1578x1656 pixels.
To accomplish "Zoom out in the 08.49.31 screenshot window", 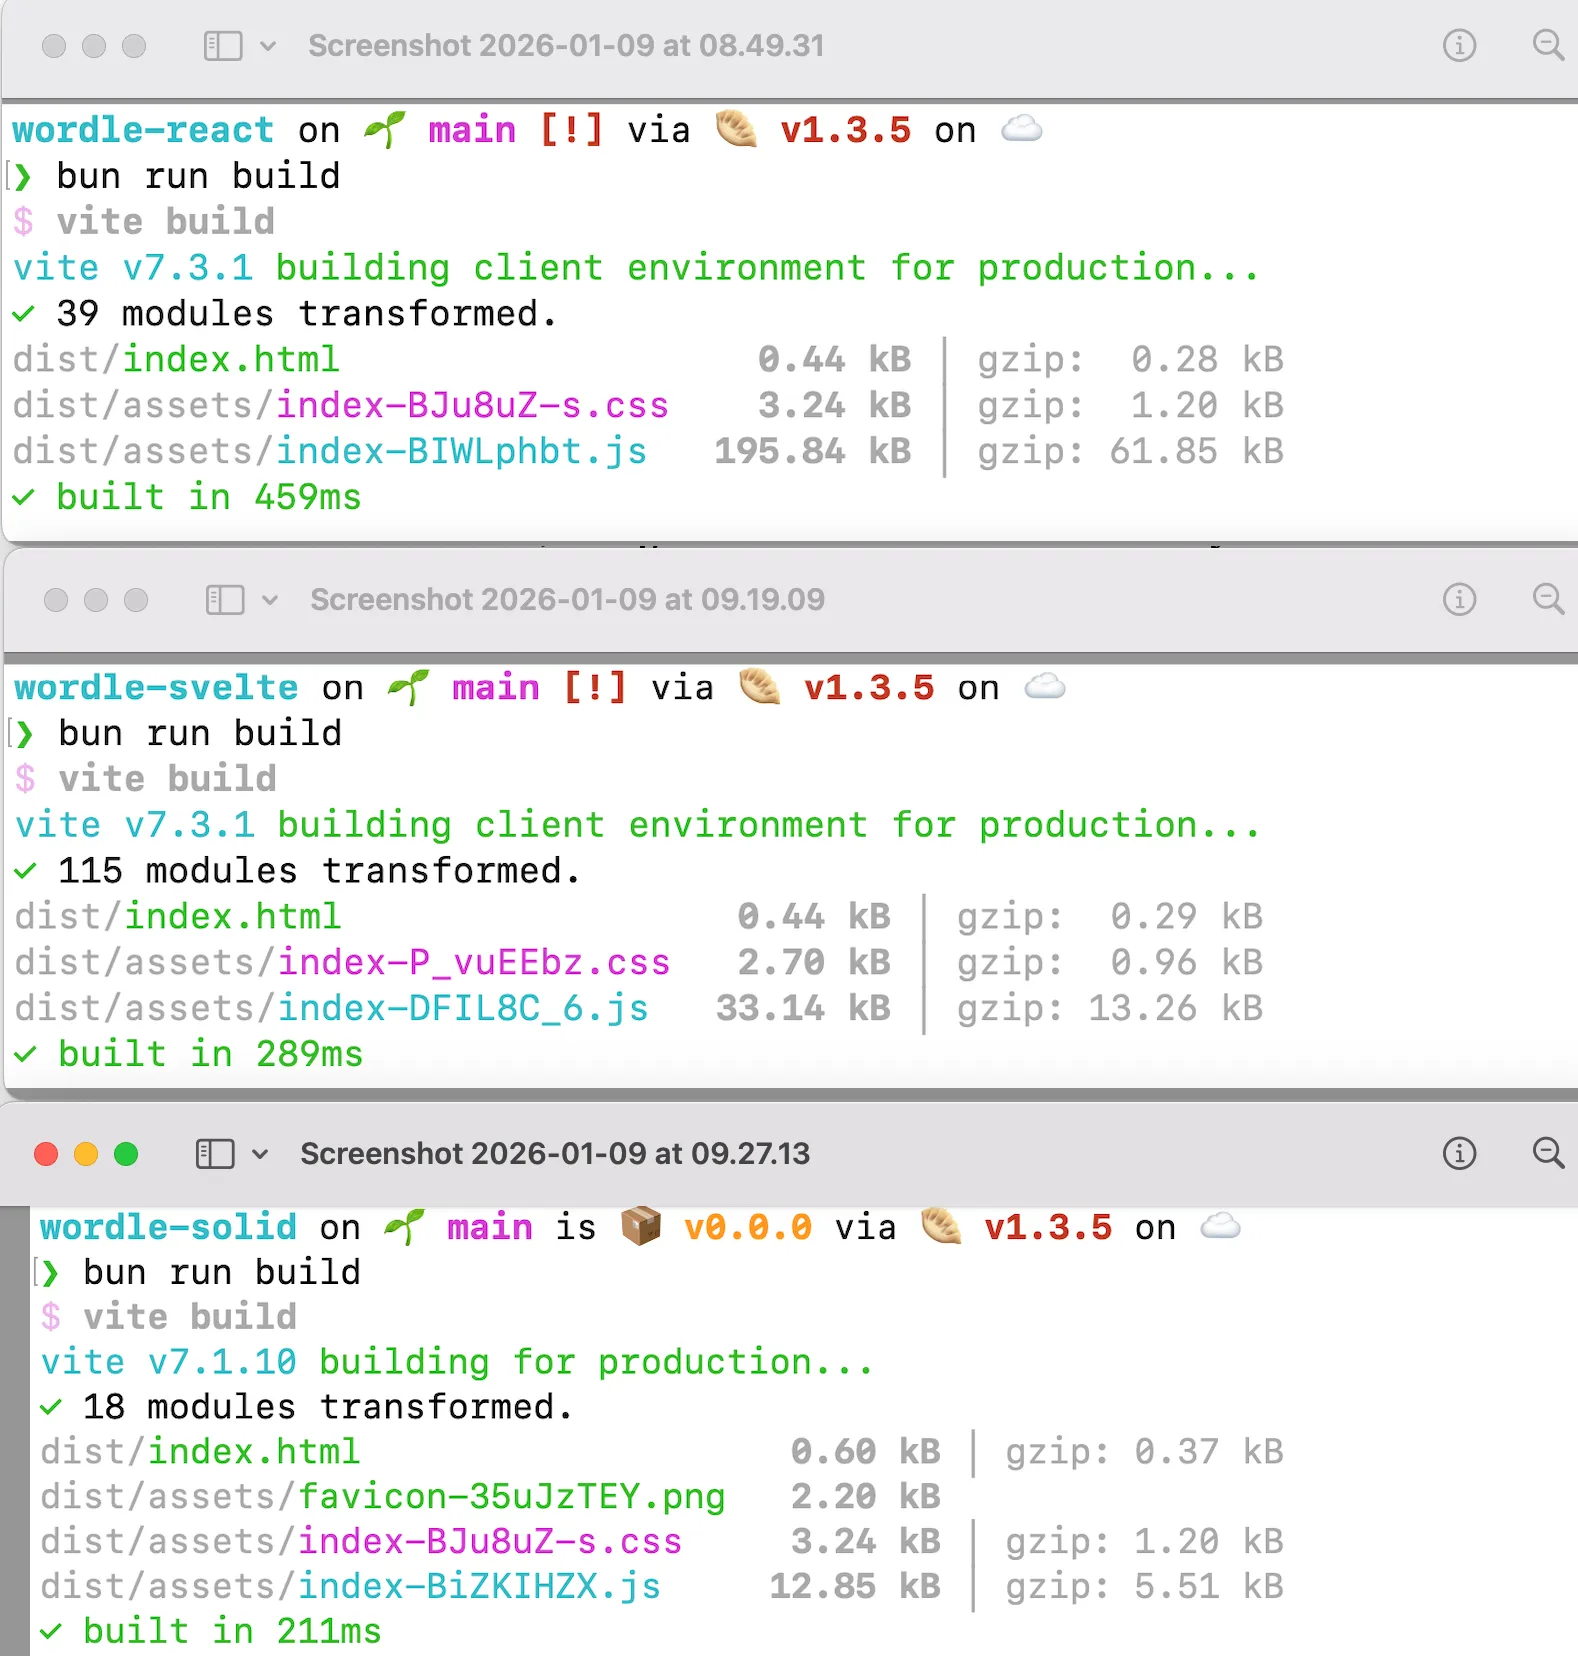I will point(1547,46).
